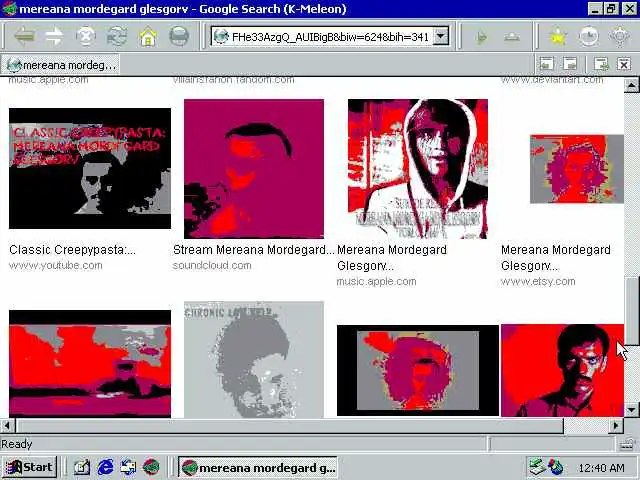
Task: Switch to next tab using tab bar icon
Action: [x=570, y=64]
